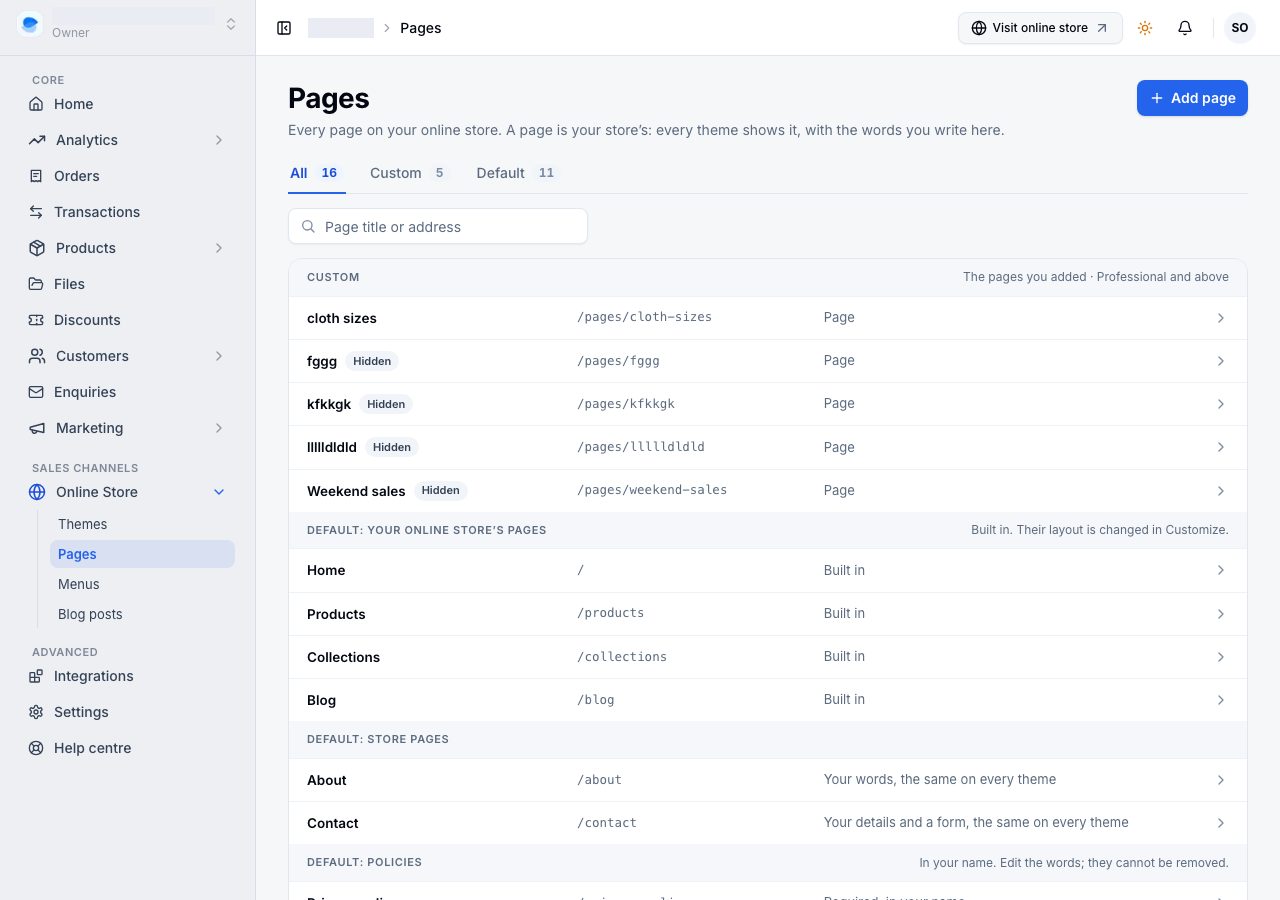This screenshot has height=900, width=1280.
Task: Open the Transactions menu item
Action: (127, 212)
